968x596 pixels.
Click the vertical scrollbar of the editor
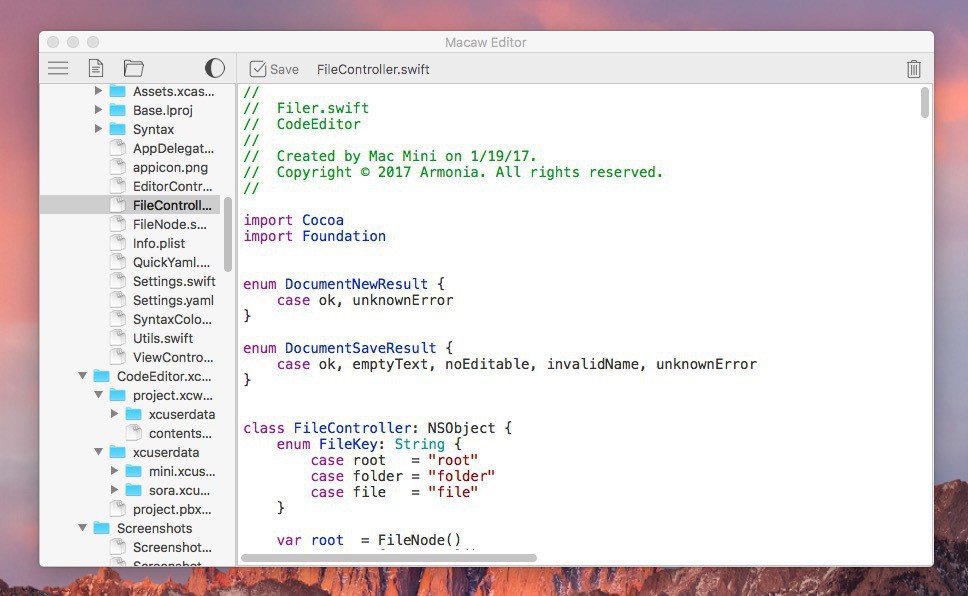point(925,103)
